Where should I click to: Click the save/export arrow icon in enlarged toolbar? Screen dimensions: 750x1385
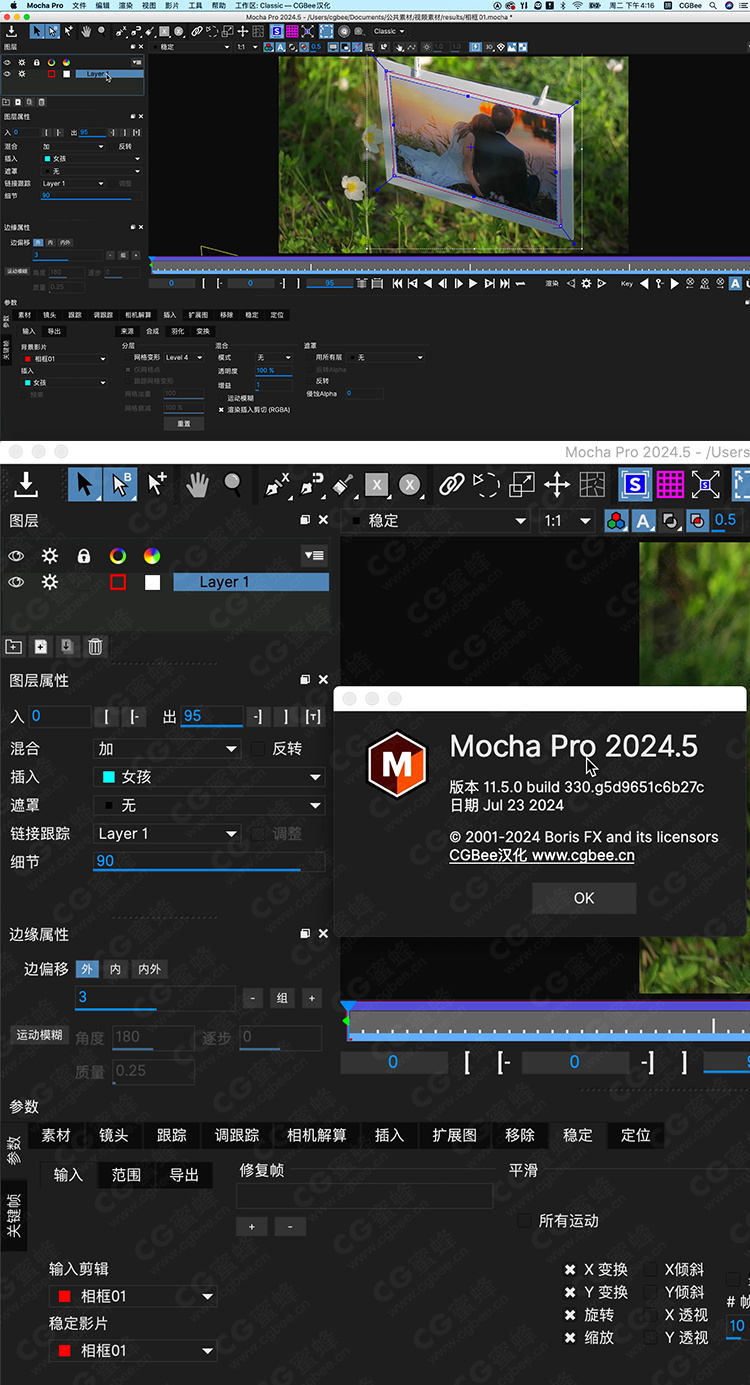(26, 485)
